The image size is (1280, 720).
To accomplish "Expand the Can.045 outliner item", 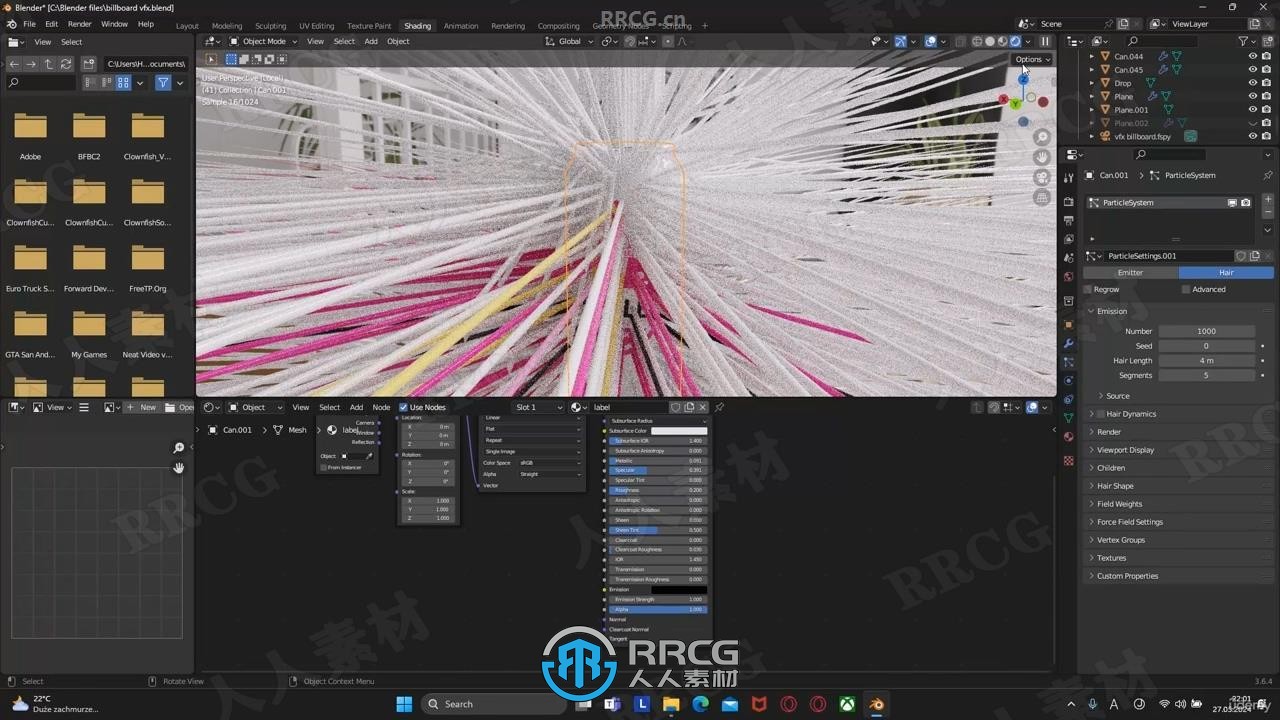I will pyautogui.click(x=1092, y=70).
